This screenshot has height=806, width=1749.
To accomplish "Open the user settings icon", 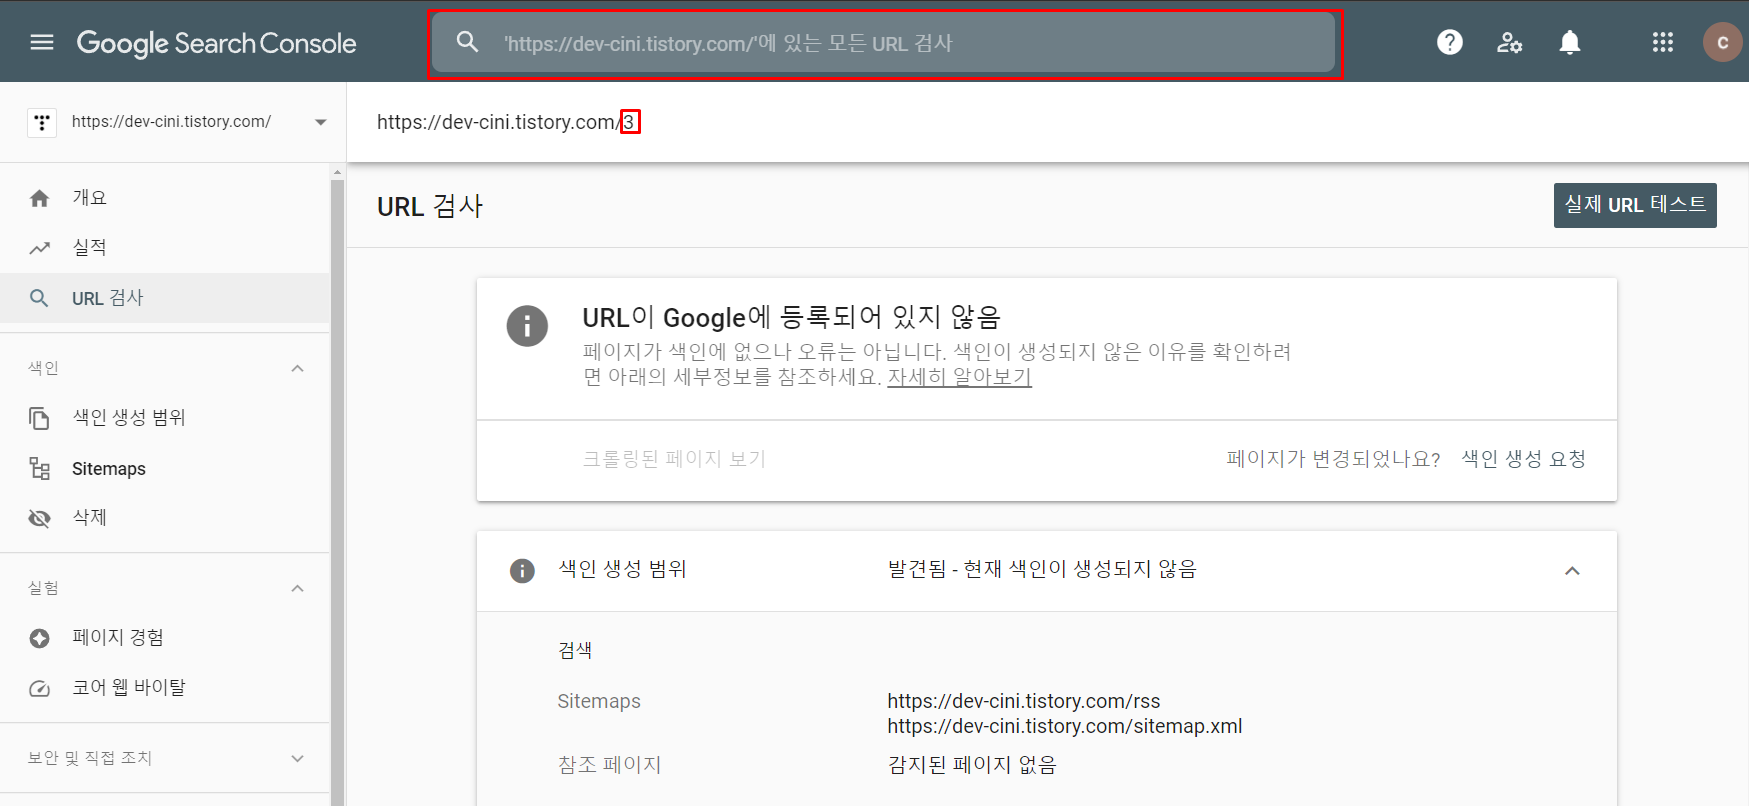I will (x=1509, y=42).
